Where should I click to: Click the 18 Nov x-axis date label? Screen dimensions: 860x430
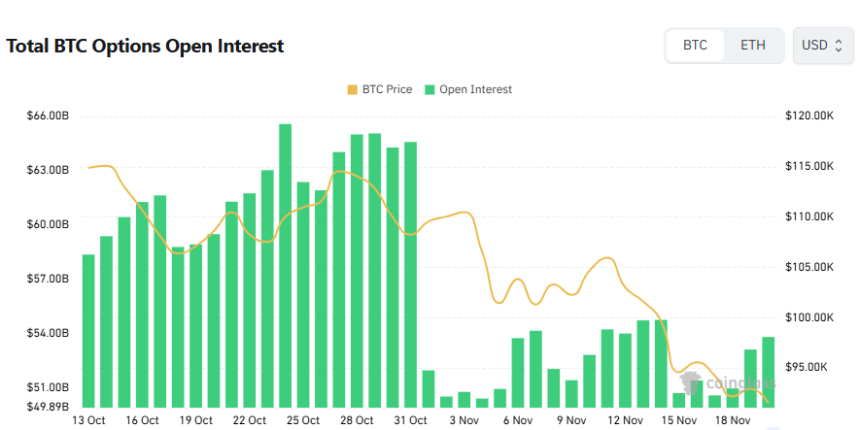tap(733, 420)
